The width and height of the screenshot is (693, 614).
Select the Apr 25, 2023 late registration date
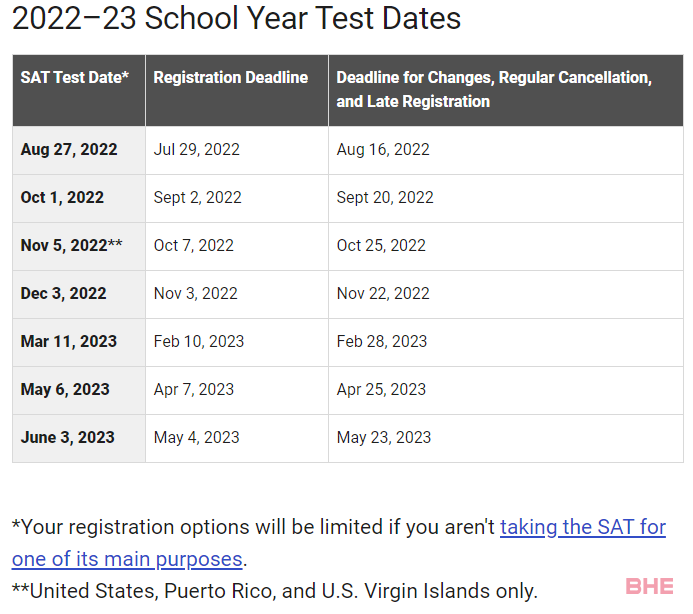coord(381,390)
